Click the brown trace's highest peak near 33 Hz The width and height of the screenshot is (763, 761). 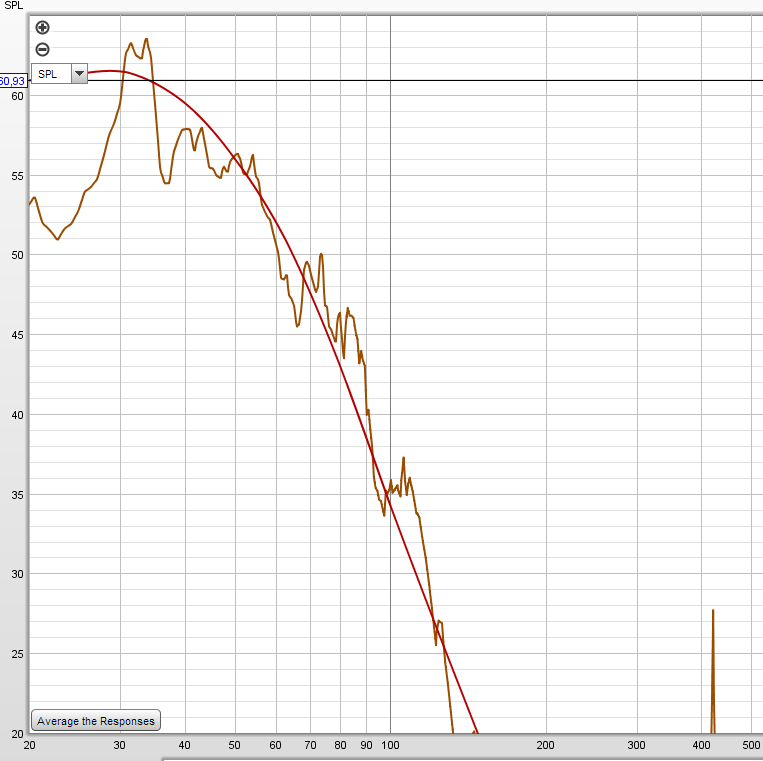[x=146, y=40]
